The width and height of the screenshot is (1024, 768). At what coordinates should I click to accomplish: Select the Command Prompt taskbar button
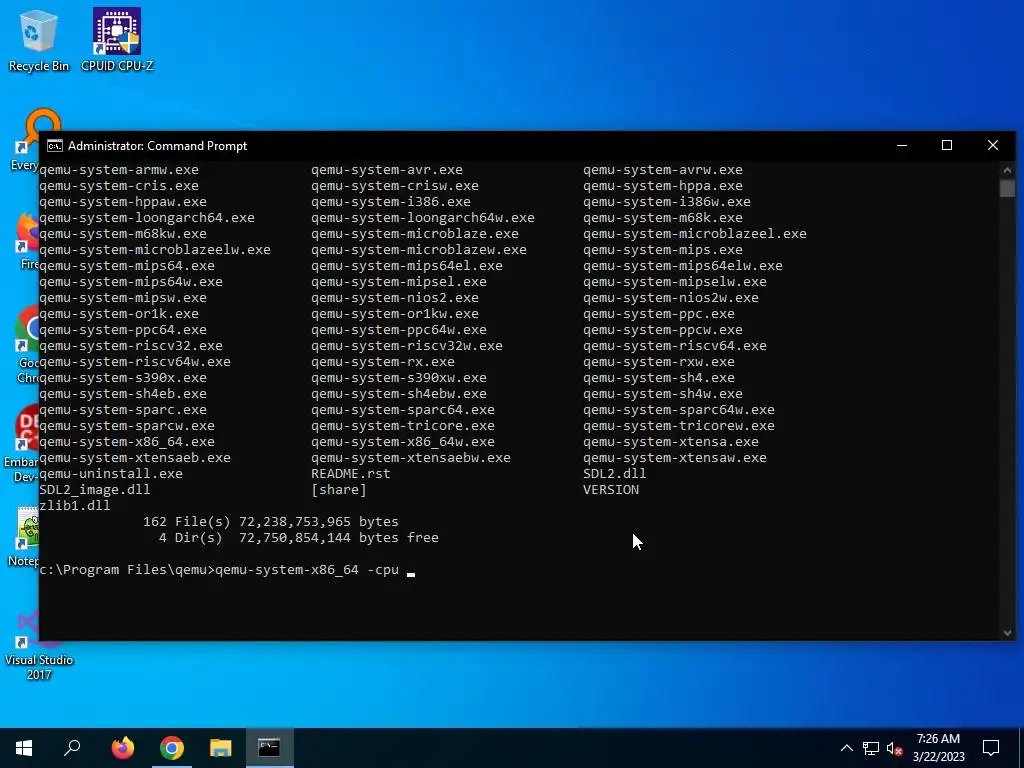[269, 748]
